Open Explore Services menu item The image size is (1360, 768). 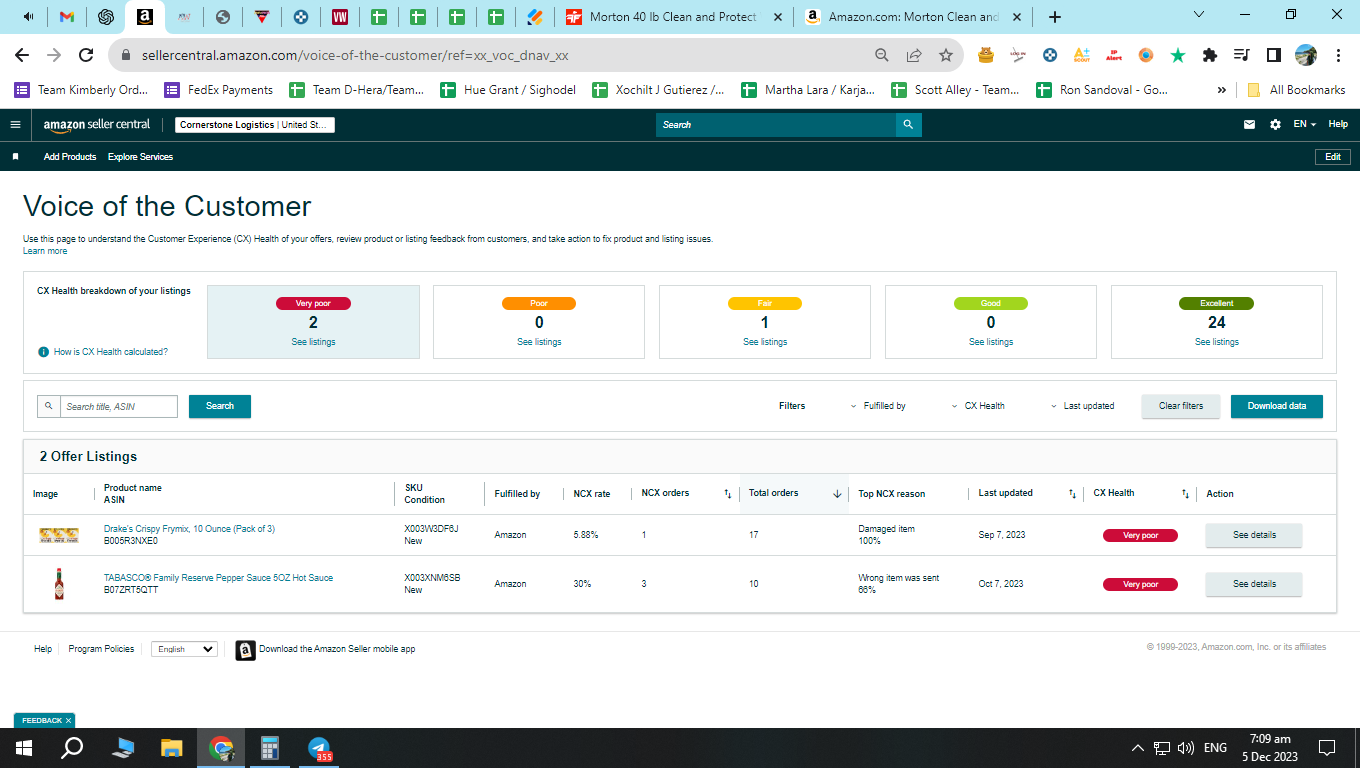140,157
